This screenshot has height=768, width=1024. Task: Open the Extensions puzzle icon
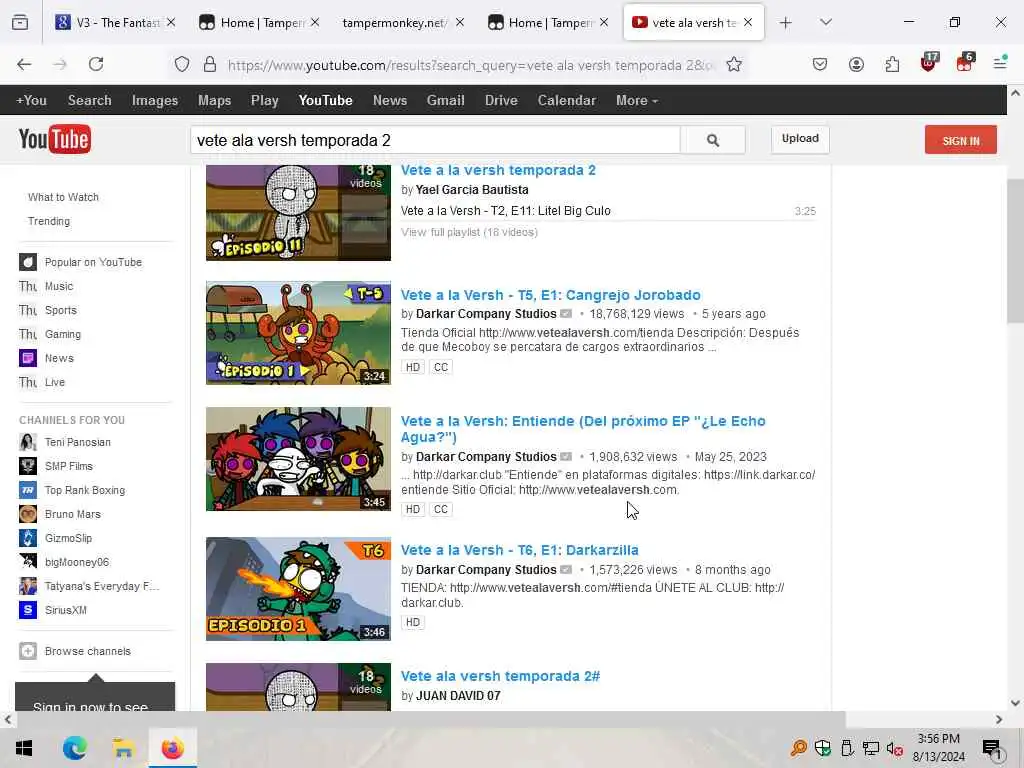pyautogui.click(x=892, y=64)
